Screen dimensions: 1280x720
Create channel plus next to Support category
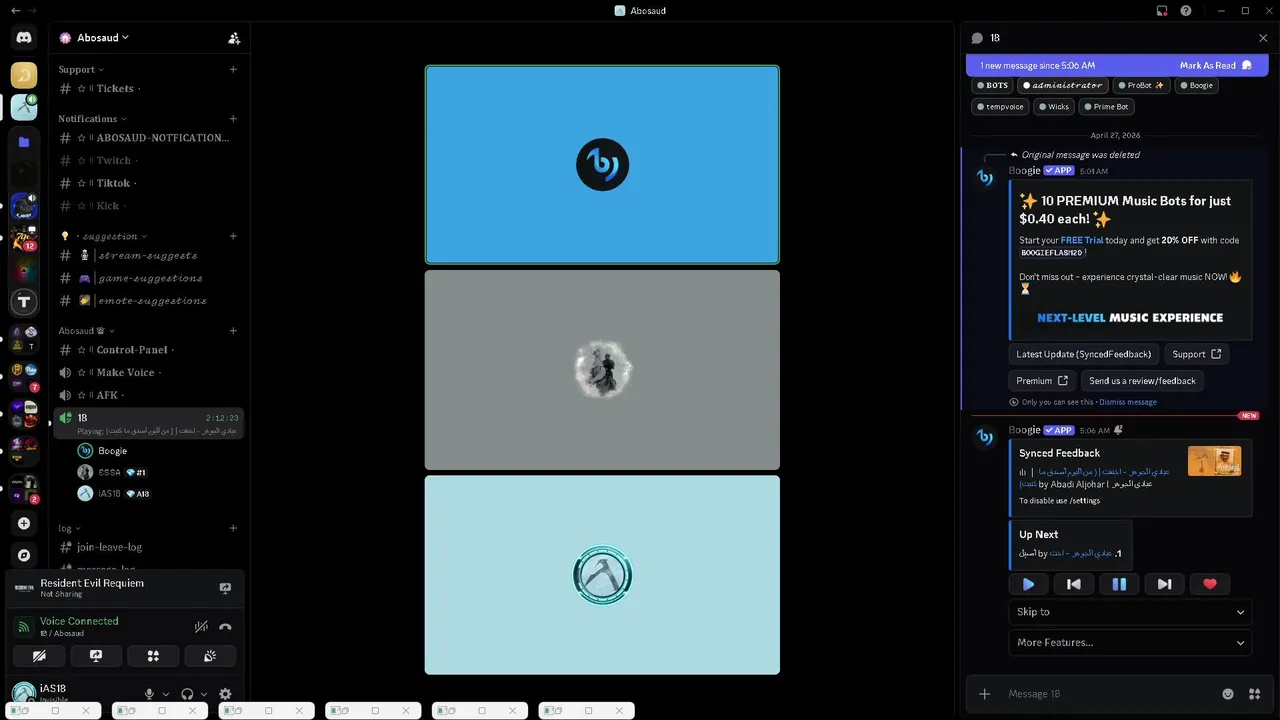[x=233, y=70]
